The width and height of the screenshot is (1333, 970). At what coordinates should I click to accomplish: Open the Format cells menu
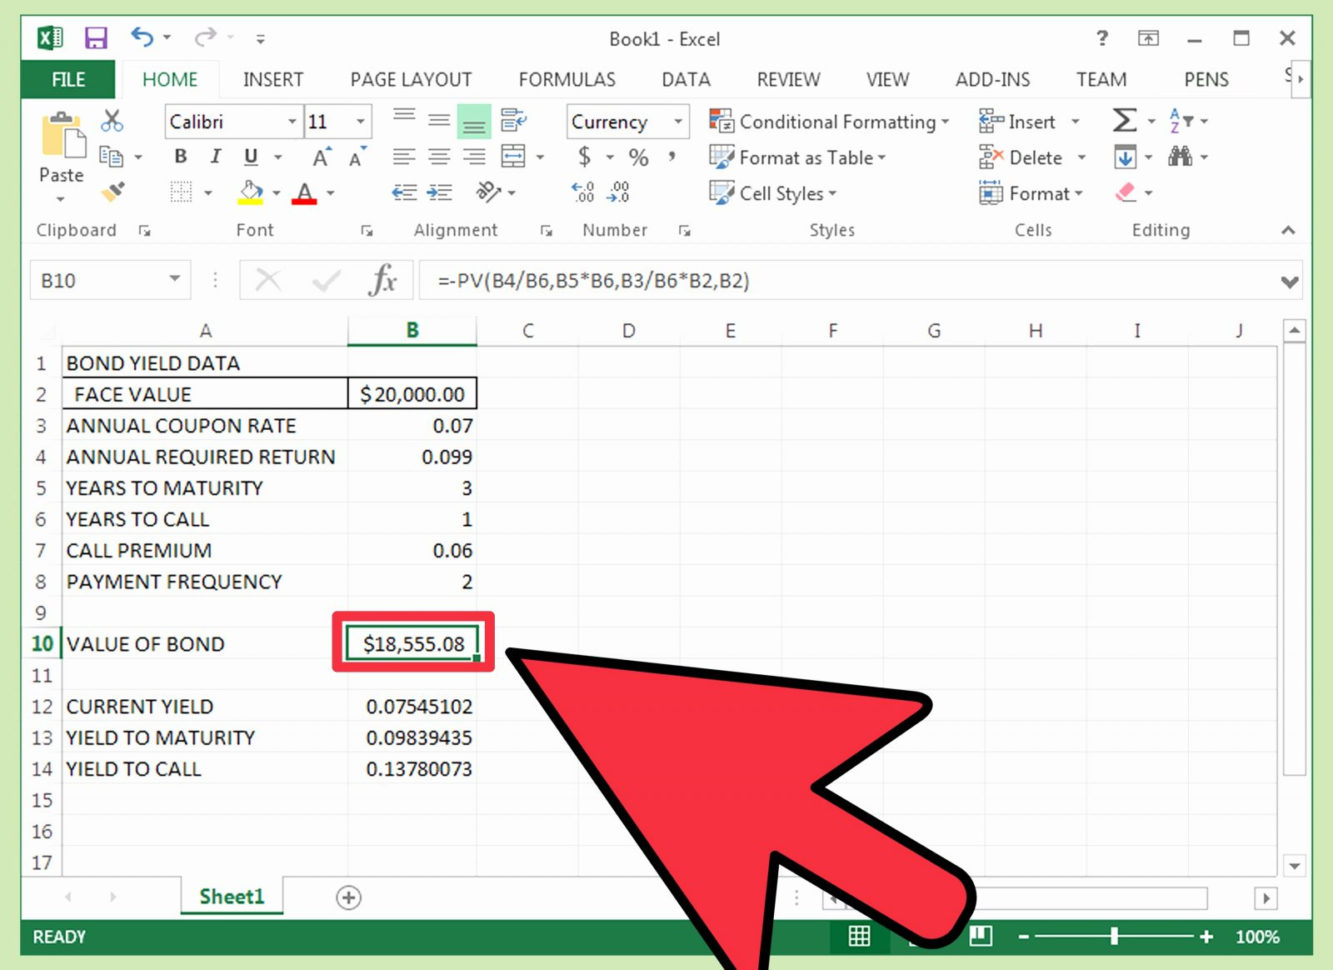[1031, 193]
